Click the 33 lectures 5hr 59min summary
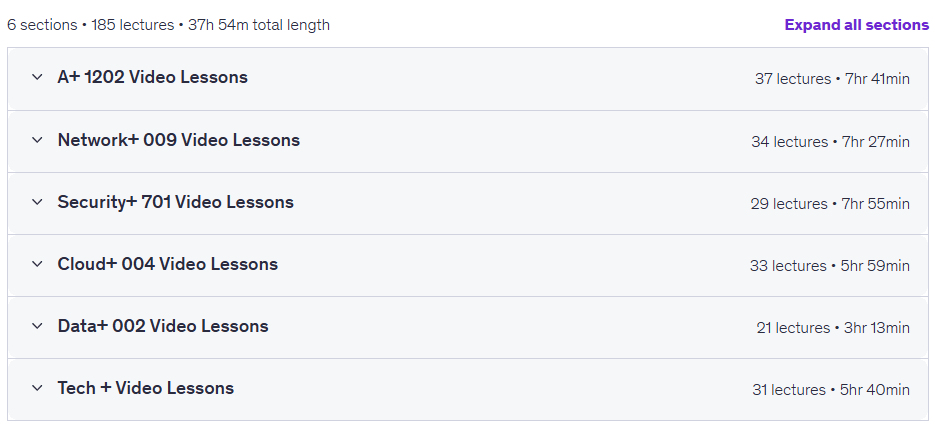The image size is (935, 427). (829, 266)
